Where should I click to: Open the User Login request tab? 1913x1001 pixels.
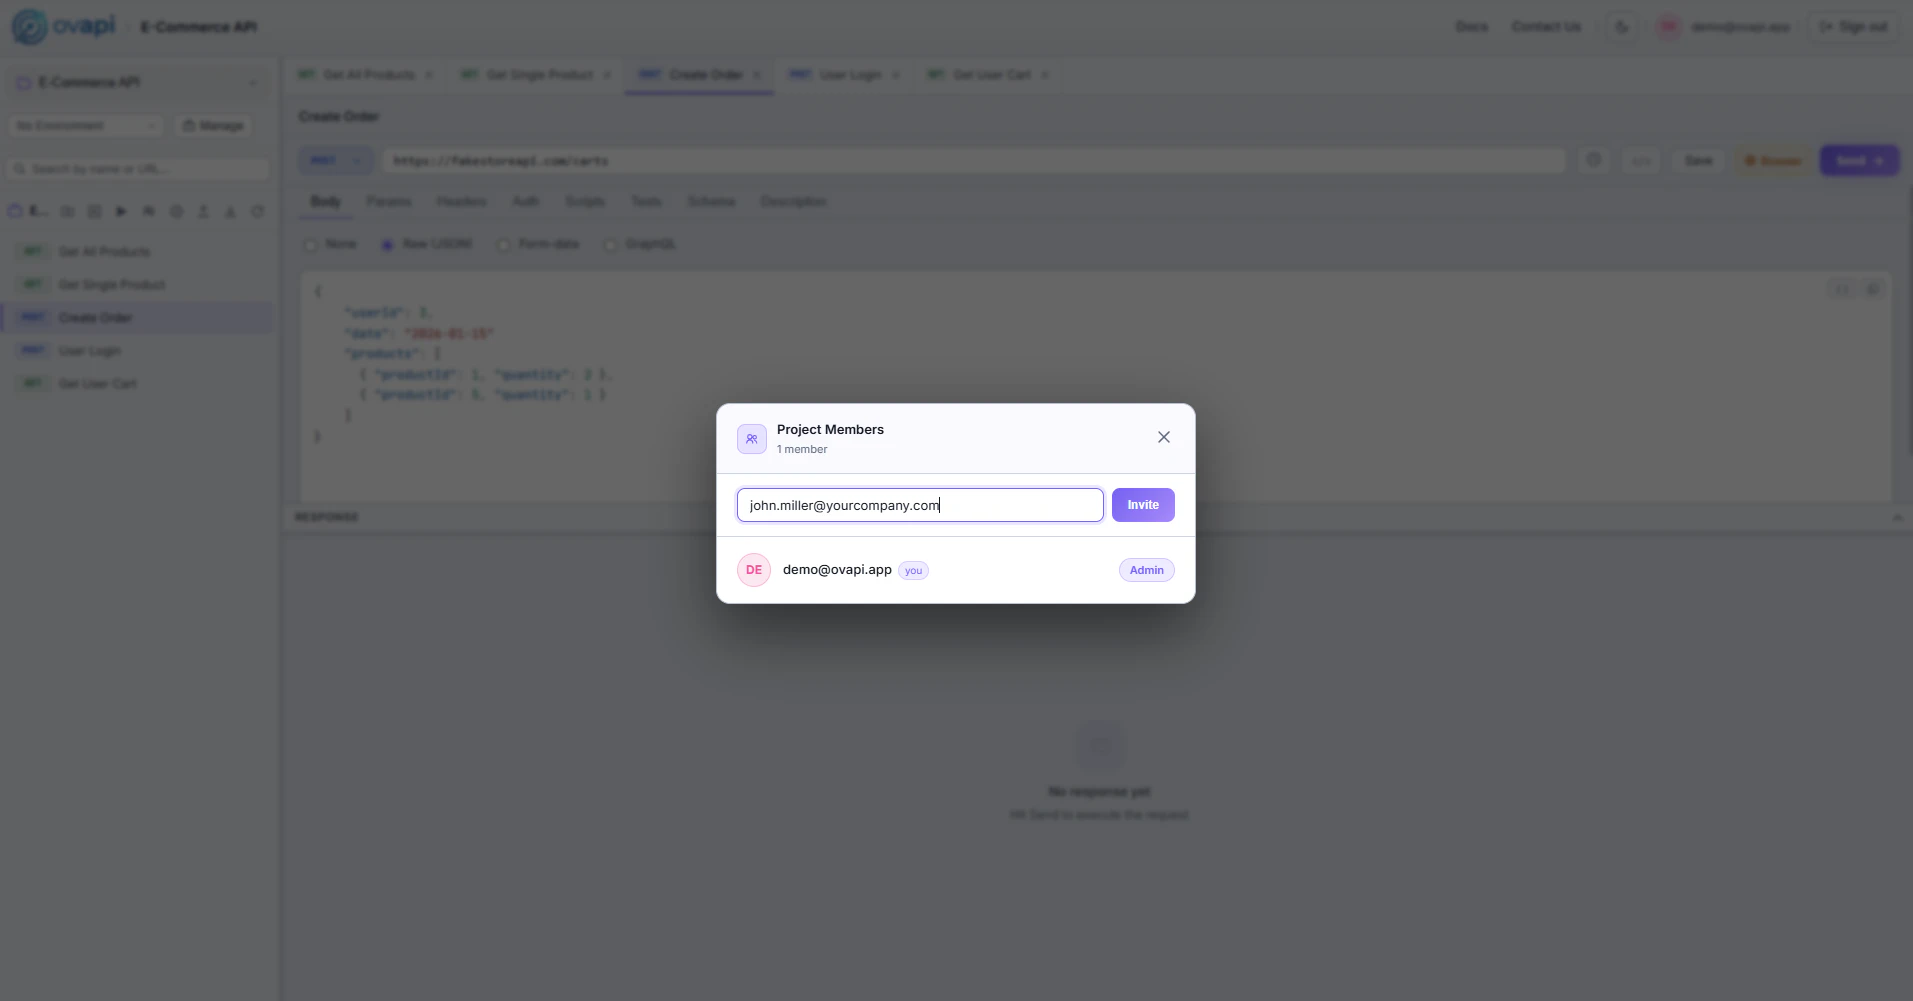click(x=843, y=74)
